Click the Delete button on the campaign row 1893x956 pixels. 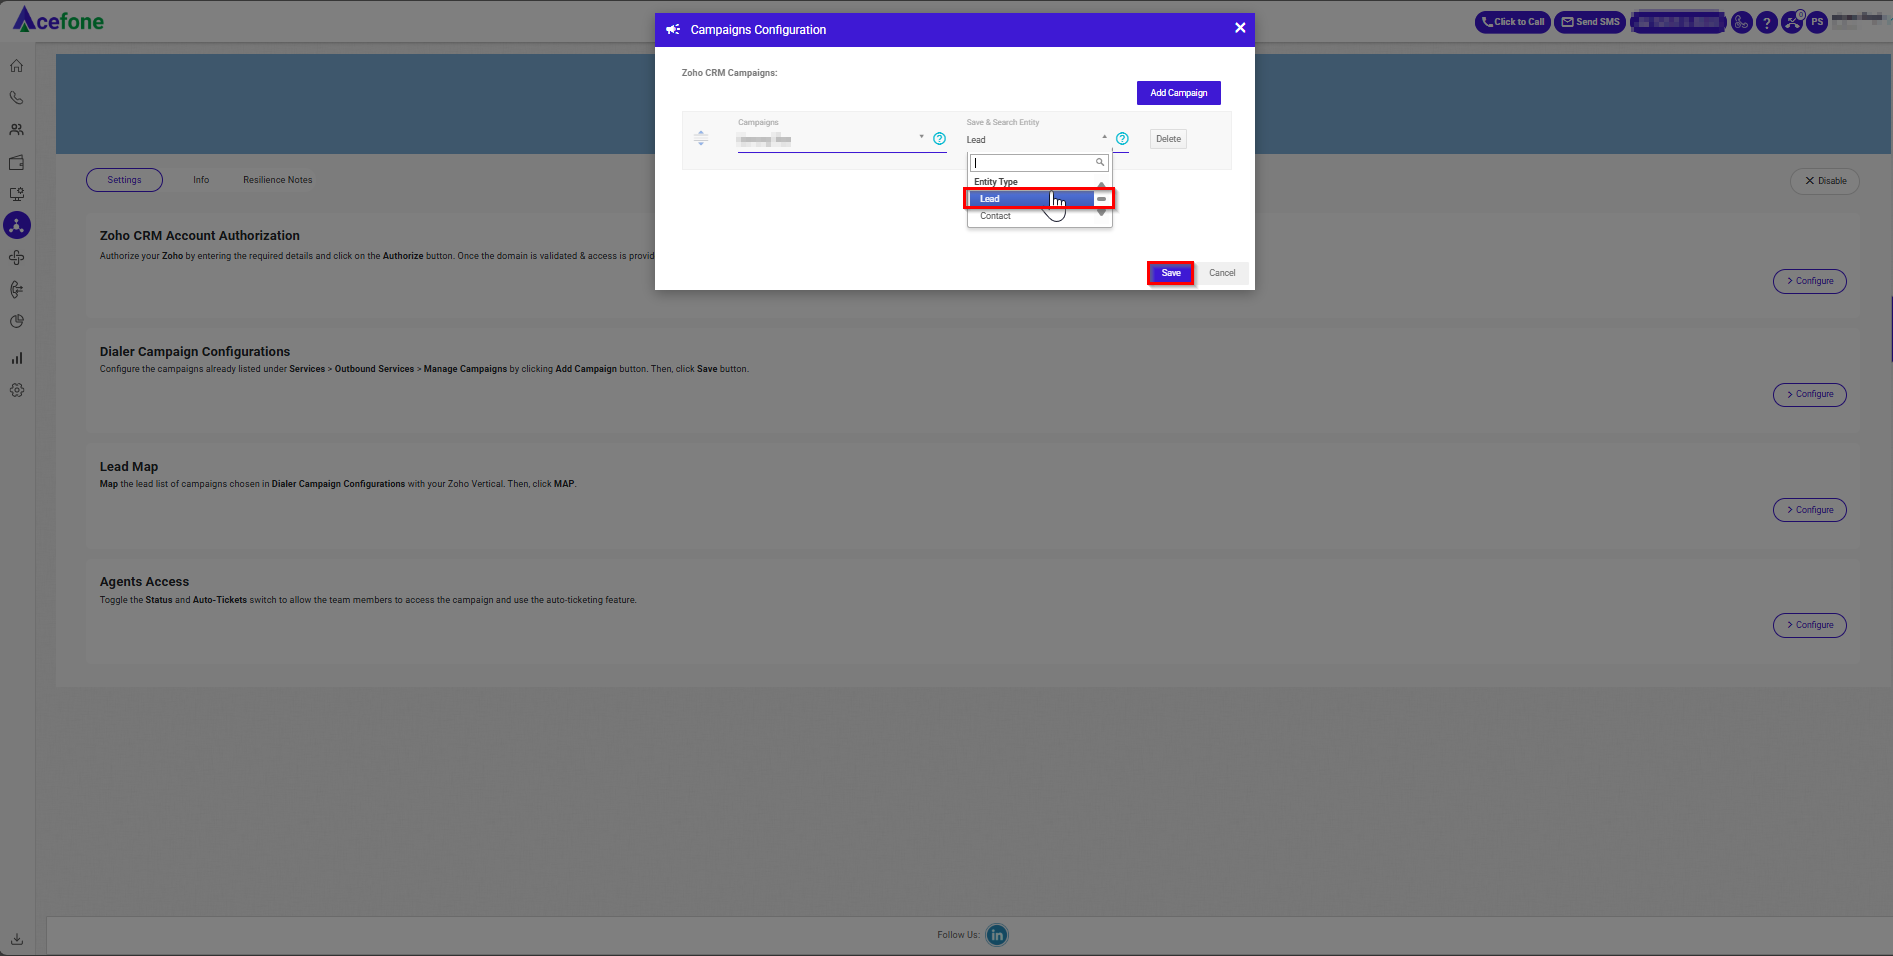coord(1168,139)
